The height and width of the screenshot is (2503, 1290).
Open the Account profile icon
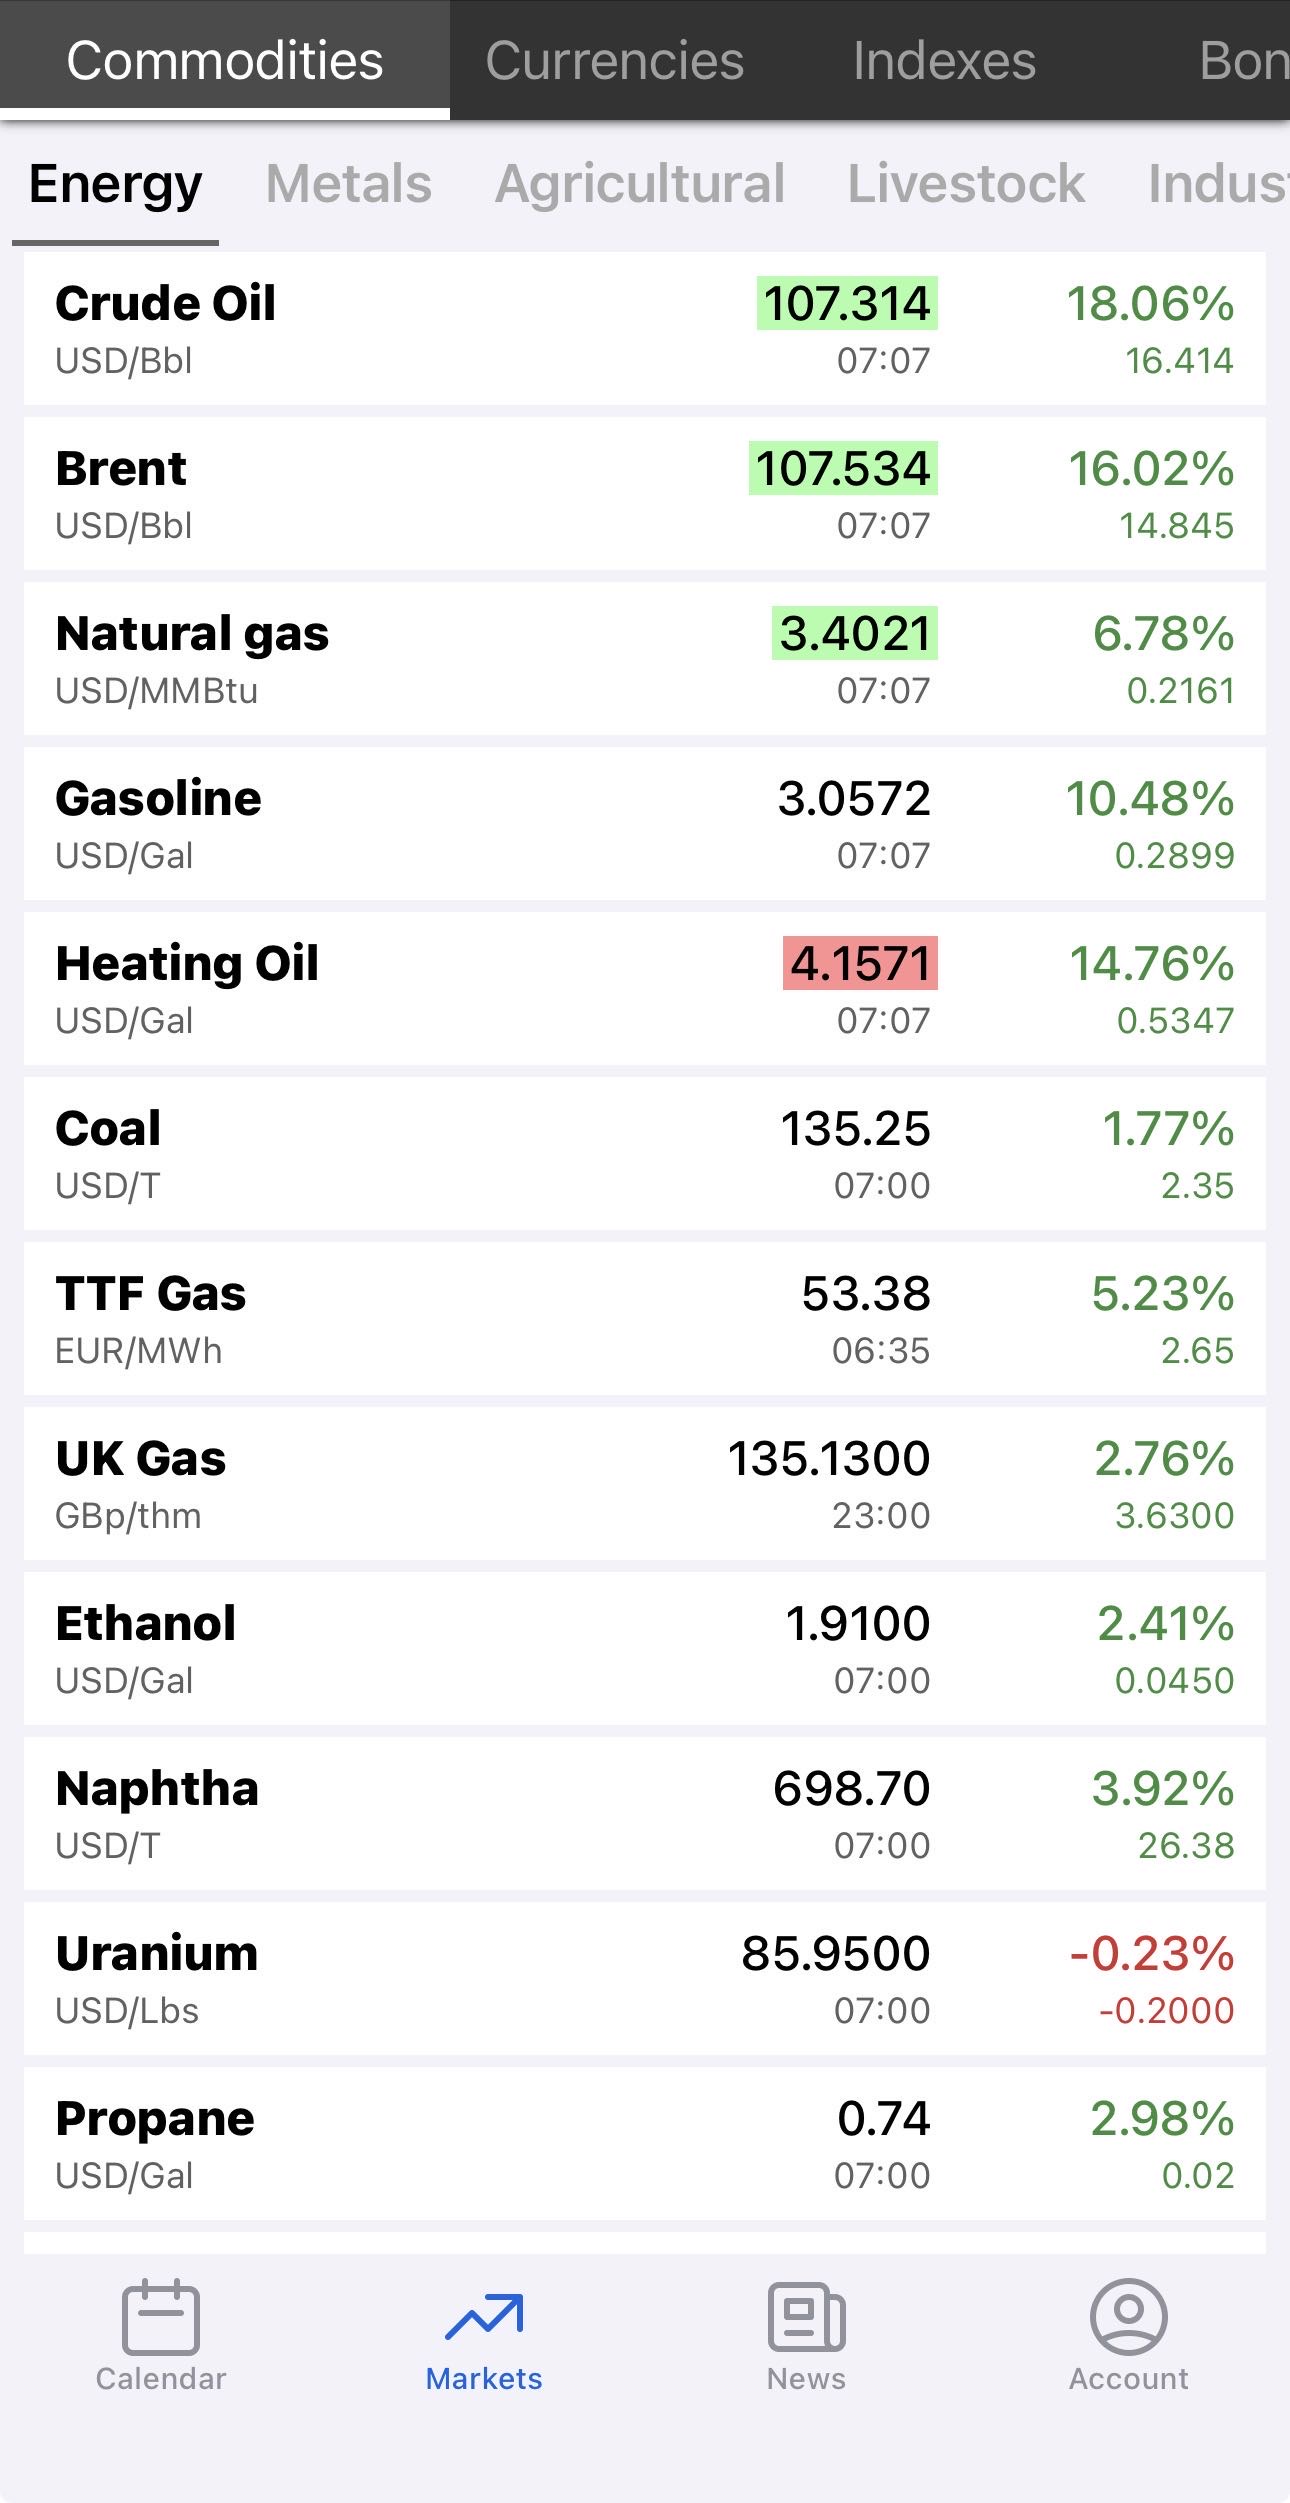tap(1128, 2318)
